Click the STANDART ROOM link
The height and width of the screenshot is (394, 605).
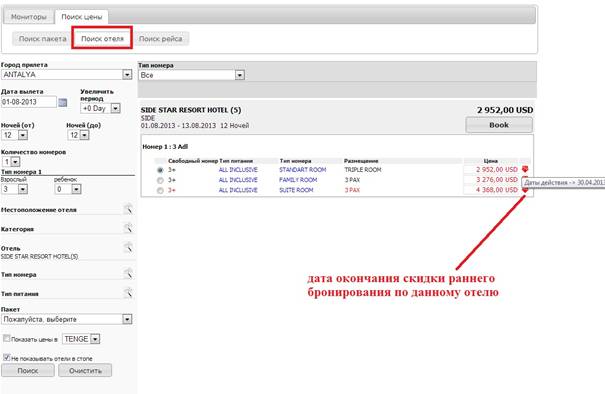302,170
